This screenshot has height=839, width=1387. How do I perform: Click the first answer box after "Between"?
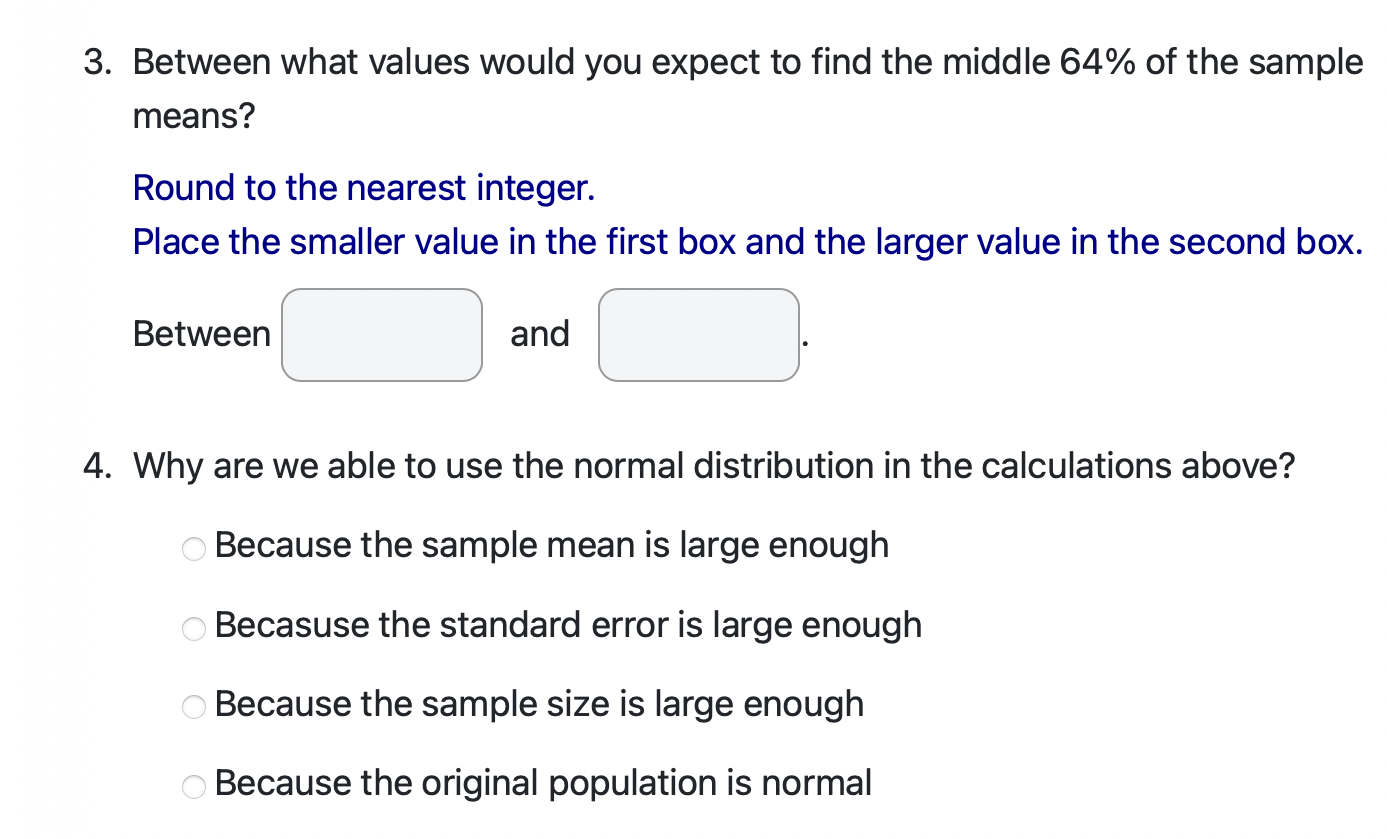click(381, 335)
